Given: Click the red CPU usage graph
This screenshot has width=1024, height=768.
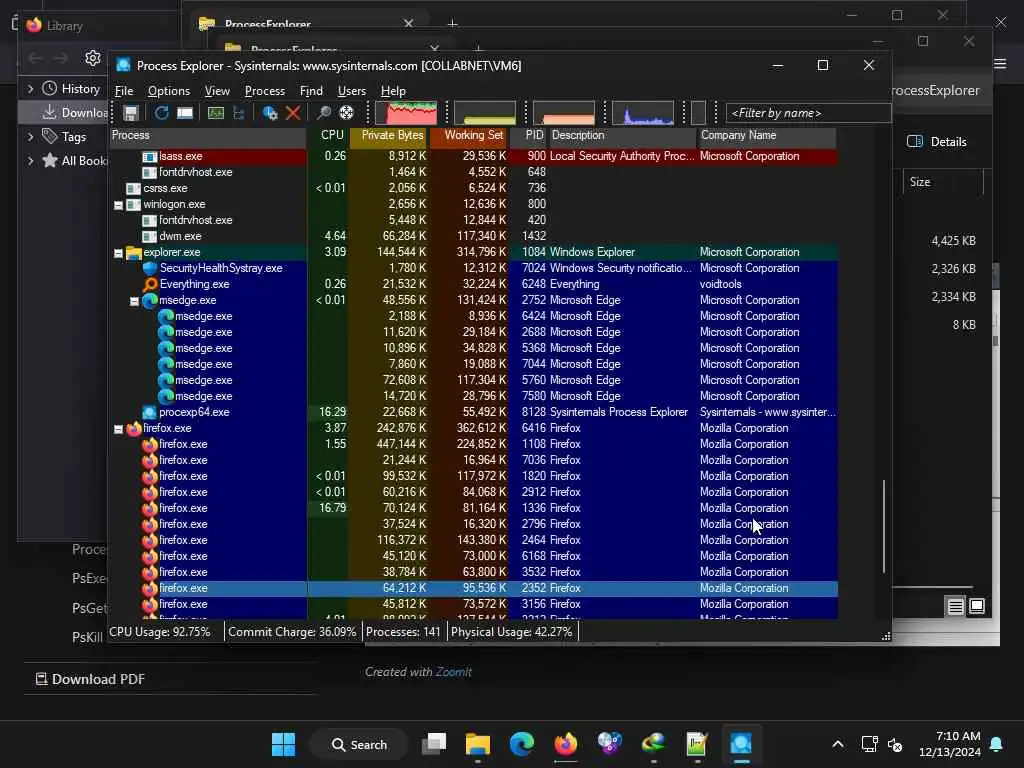Looking at the screenshot, I should pos(406,112).
